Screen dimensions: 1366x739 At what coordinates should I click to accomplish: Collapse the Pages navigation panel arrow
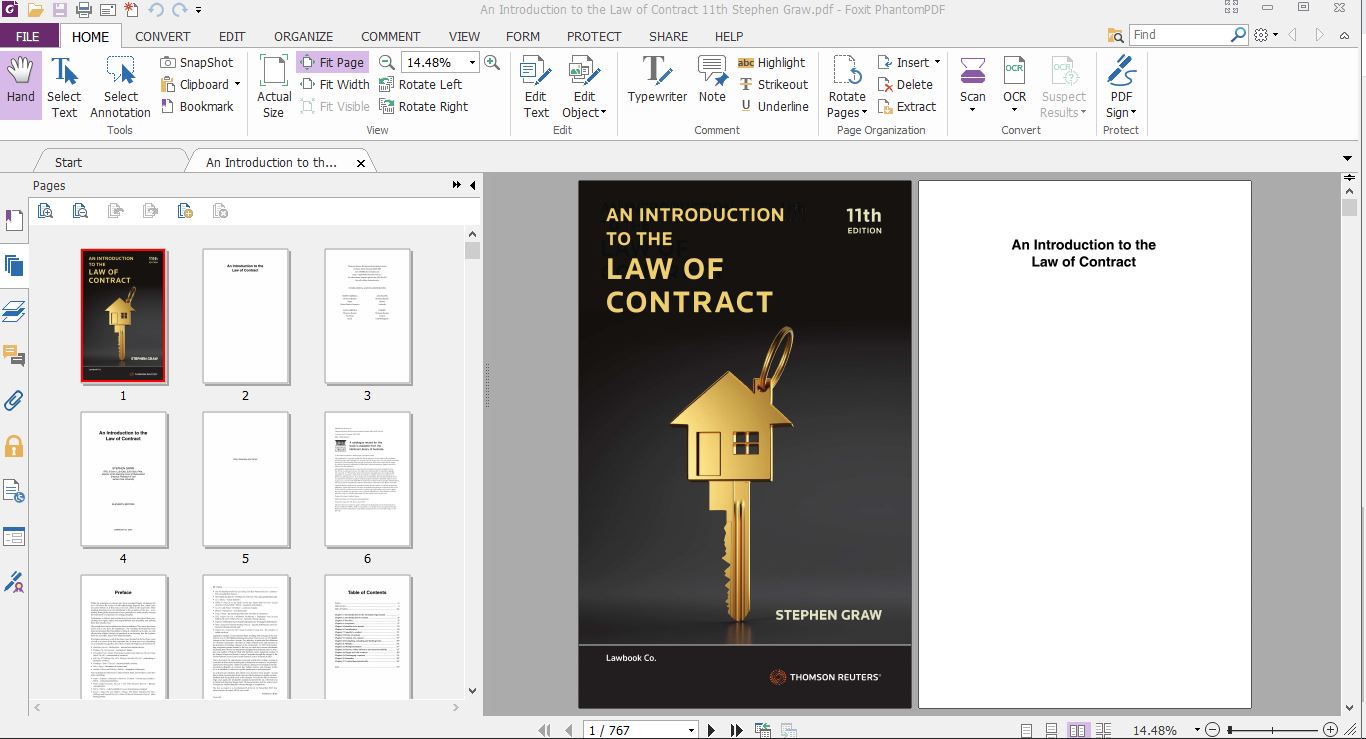pos(472,185)
